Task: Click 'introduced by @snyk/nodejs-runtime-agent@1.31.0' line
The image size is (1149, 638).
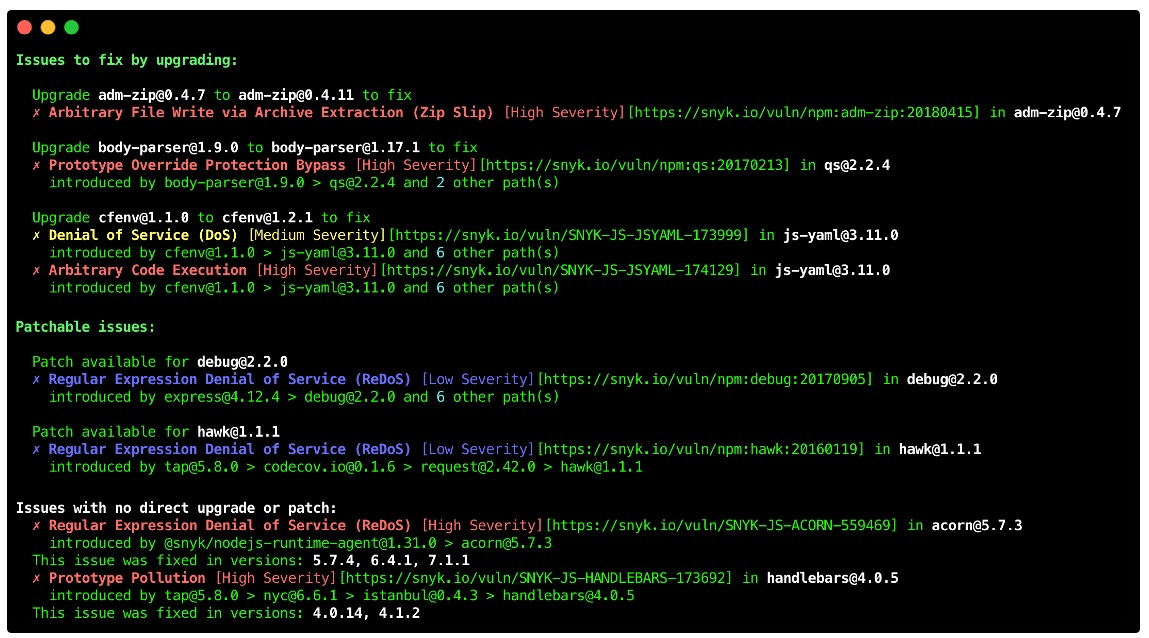Action: point(300,544)
